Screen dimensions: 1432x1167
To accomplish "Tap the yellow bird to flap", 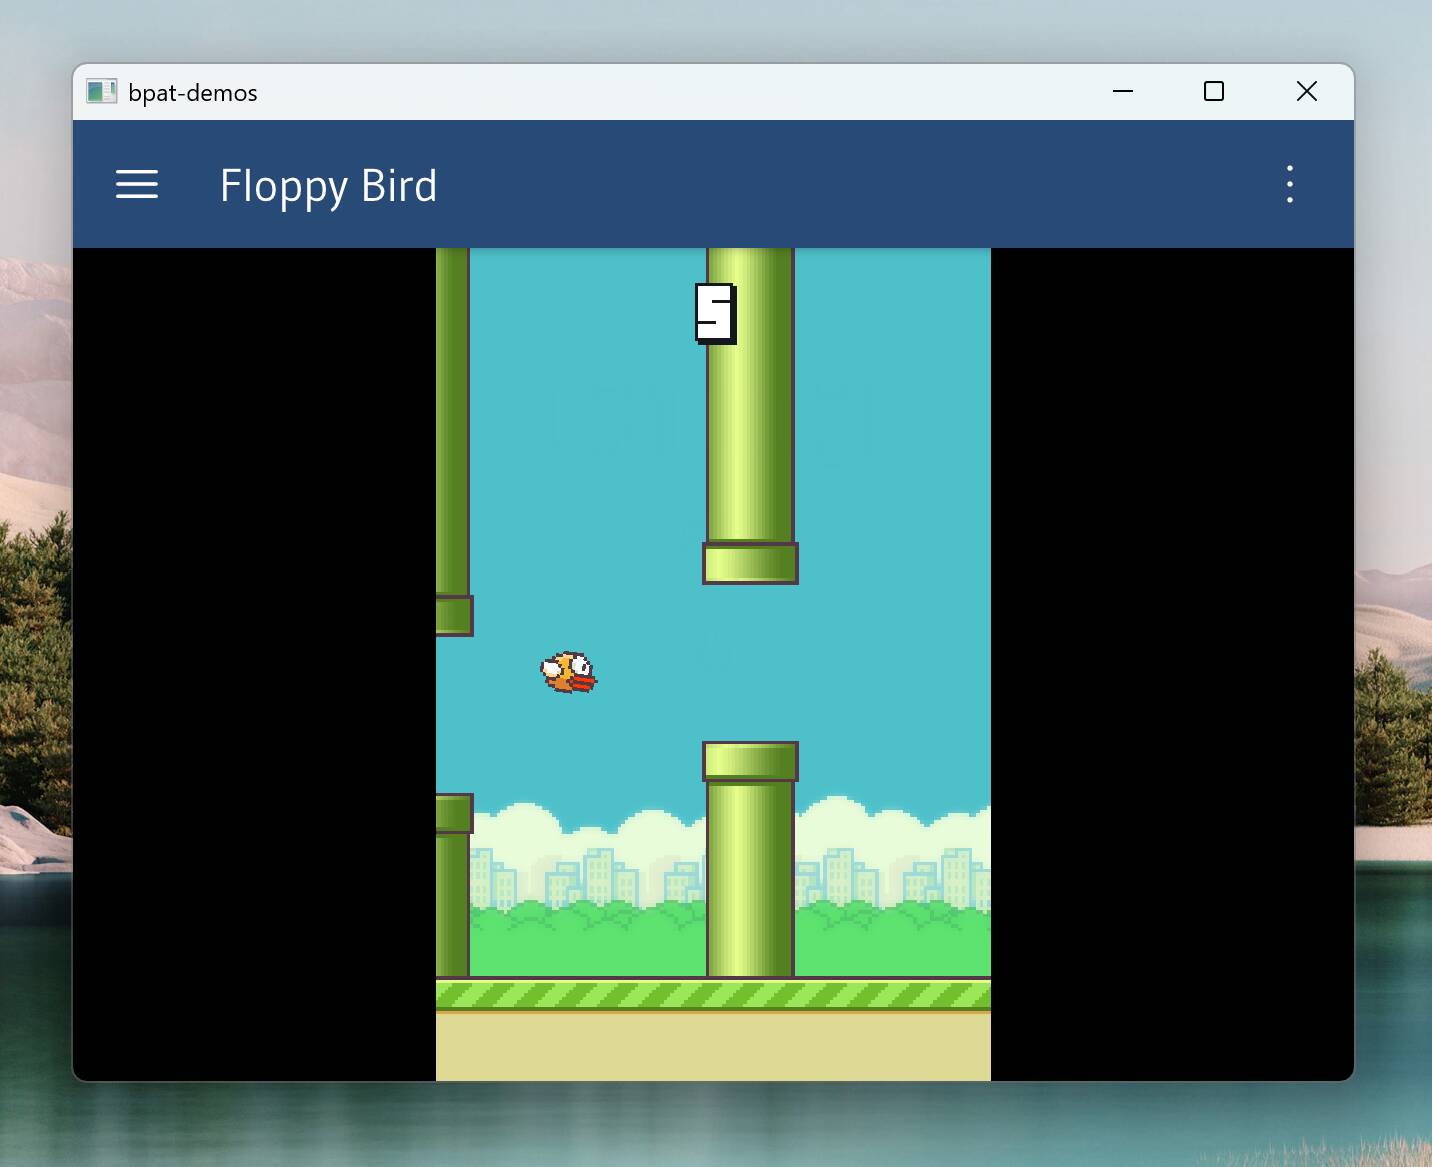I will click(x=569, y=672).
